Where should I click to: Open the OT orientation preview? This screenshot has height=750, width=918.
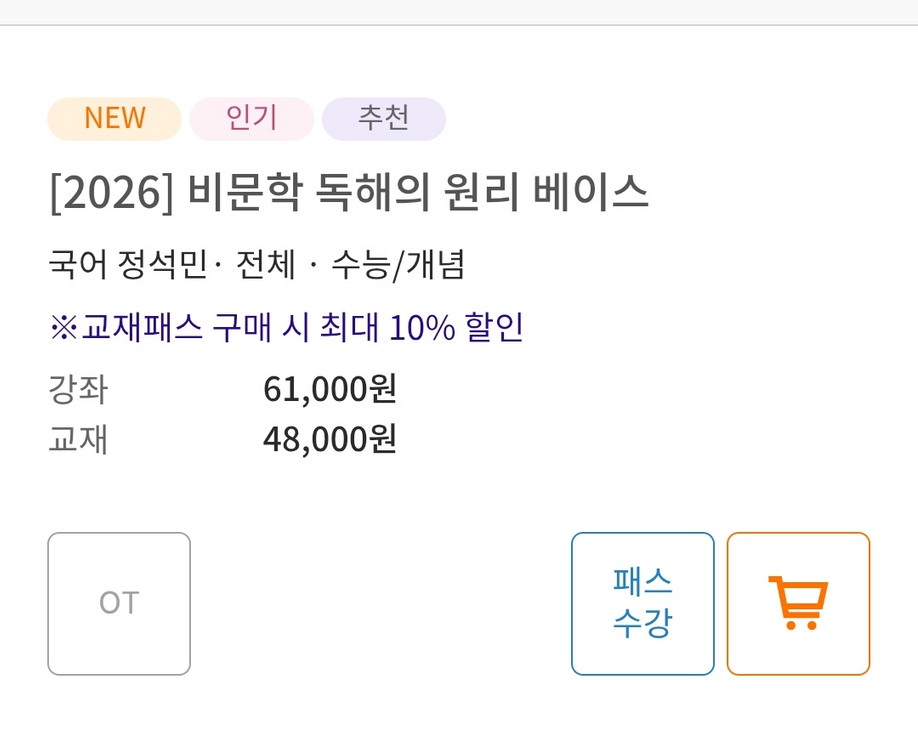119,603
